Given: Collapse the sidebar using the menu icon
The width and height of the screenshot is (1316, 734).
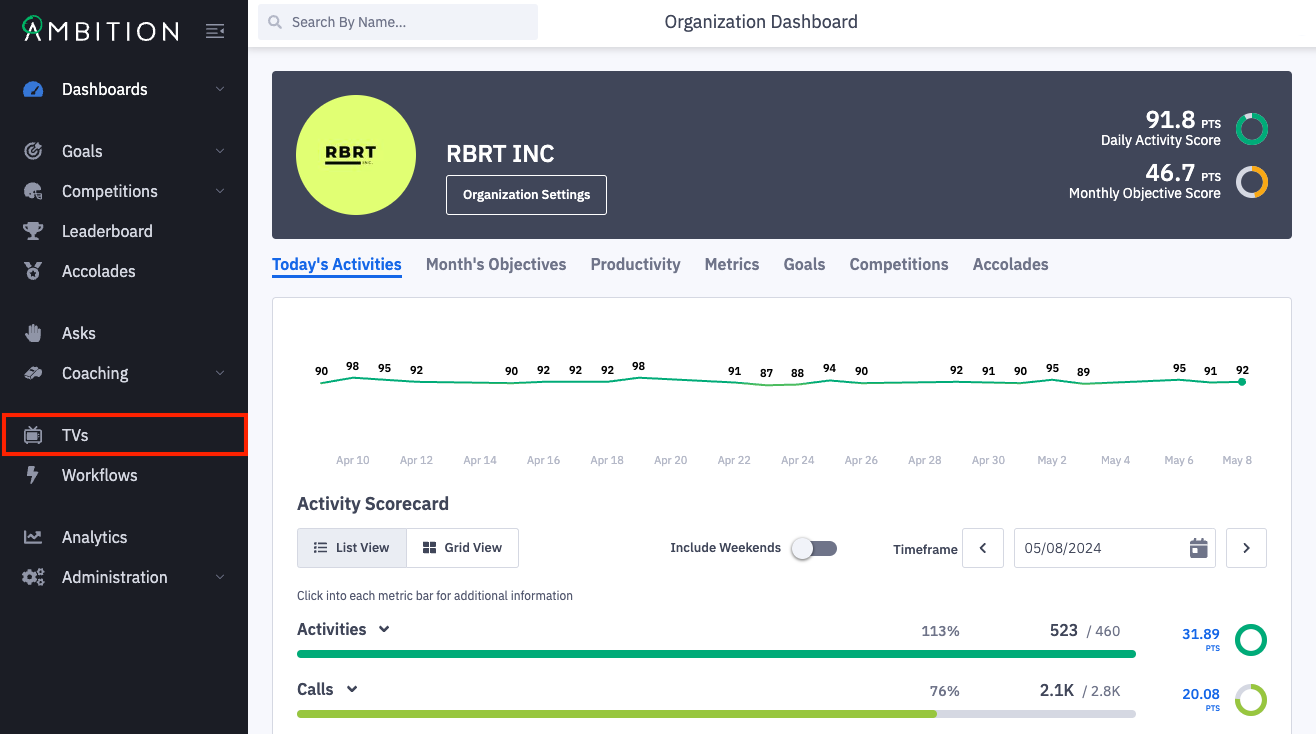Looking at the screenshot, I should [x=215, y=31].
